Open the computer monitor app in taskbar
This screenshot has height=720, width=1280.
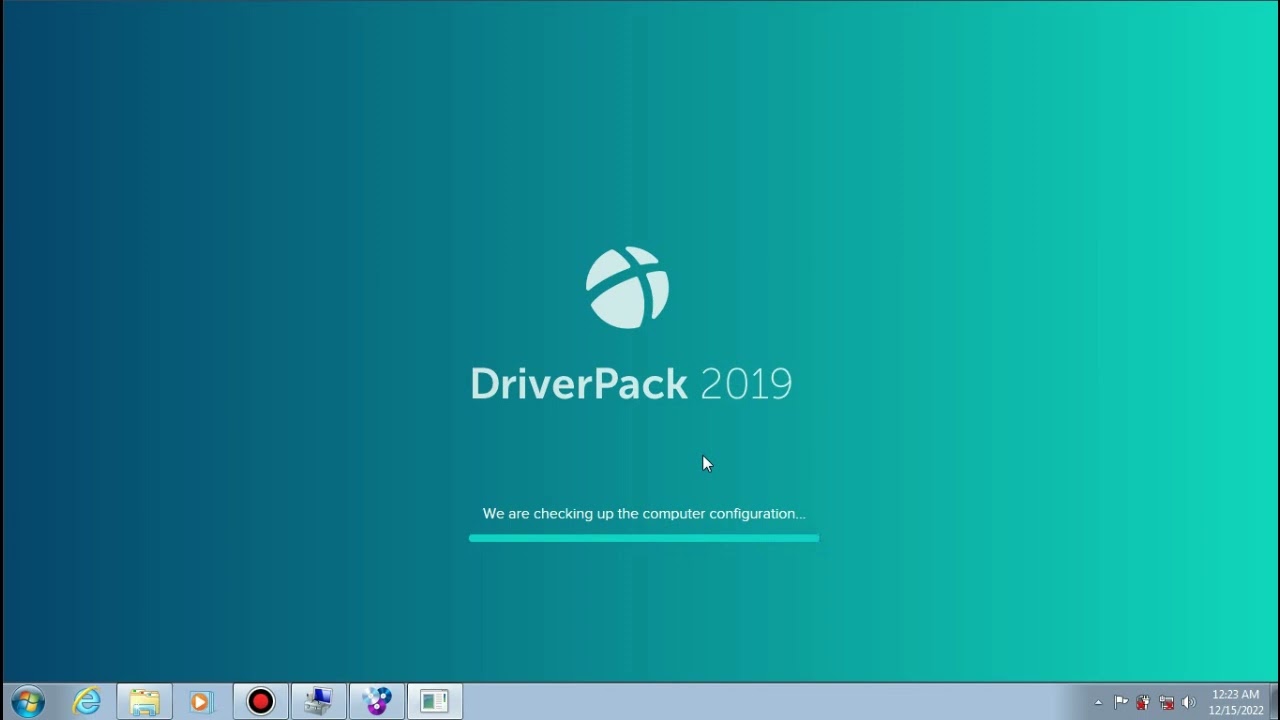point(319,702)
